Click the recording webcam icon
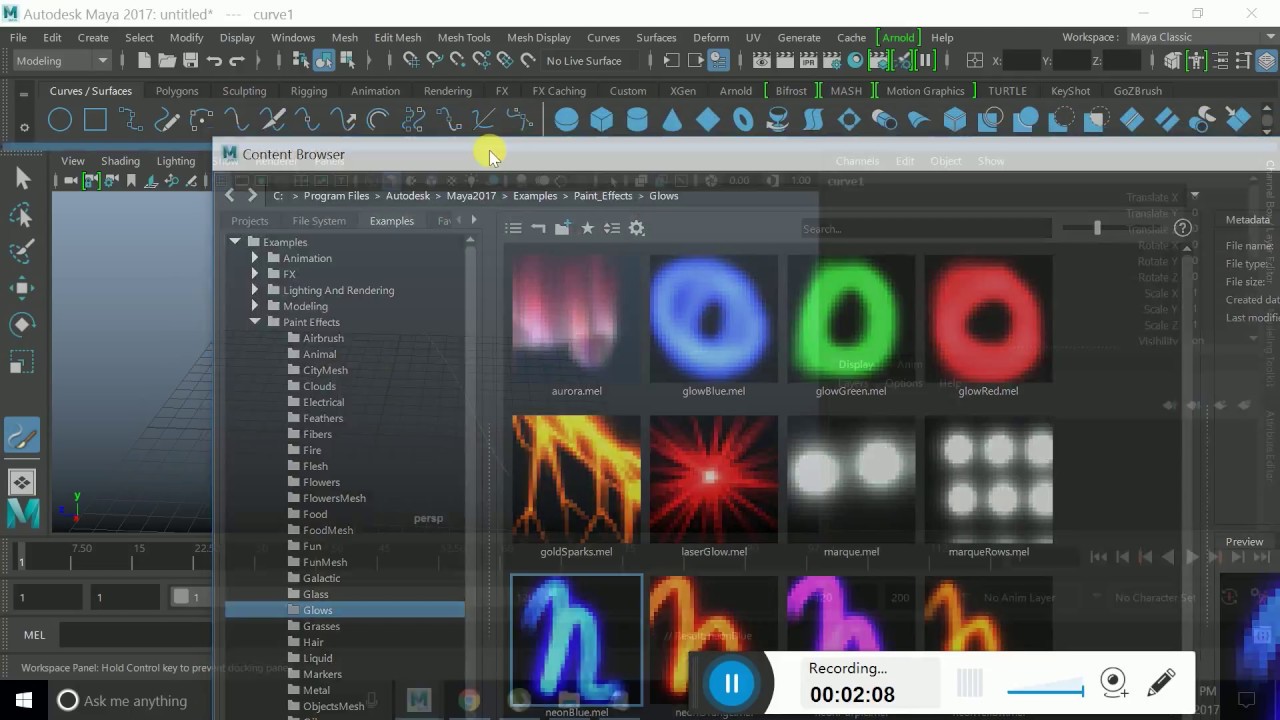 tap(1114, 683)
